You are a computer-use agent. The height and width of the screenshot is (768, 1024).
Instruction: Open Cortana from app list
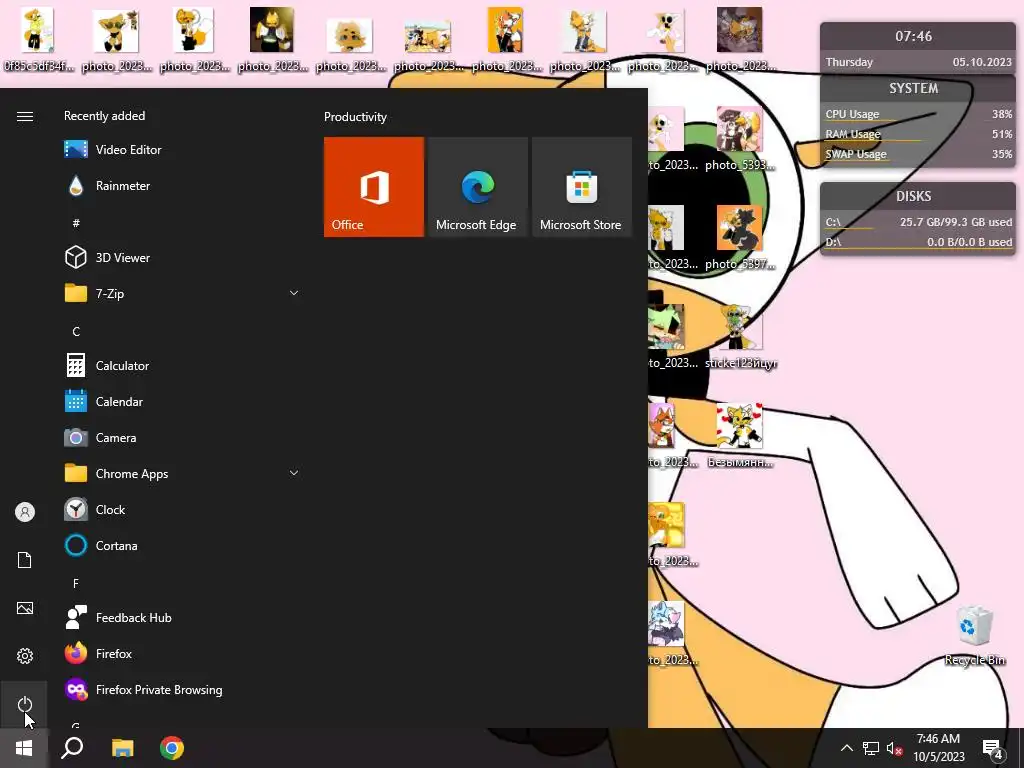[x=183, y=545]
